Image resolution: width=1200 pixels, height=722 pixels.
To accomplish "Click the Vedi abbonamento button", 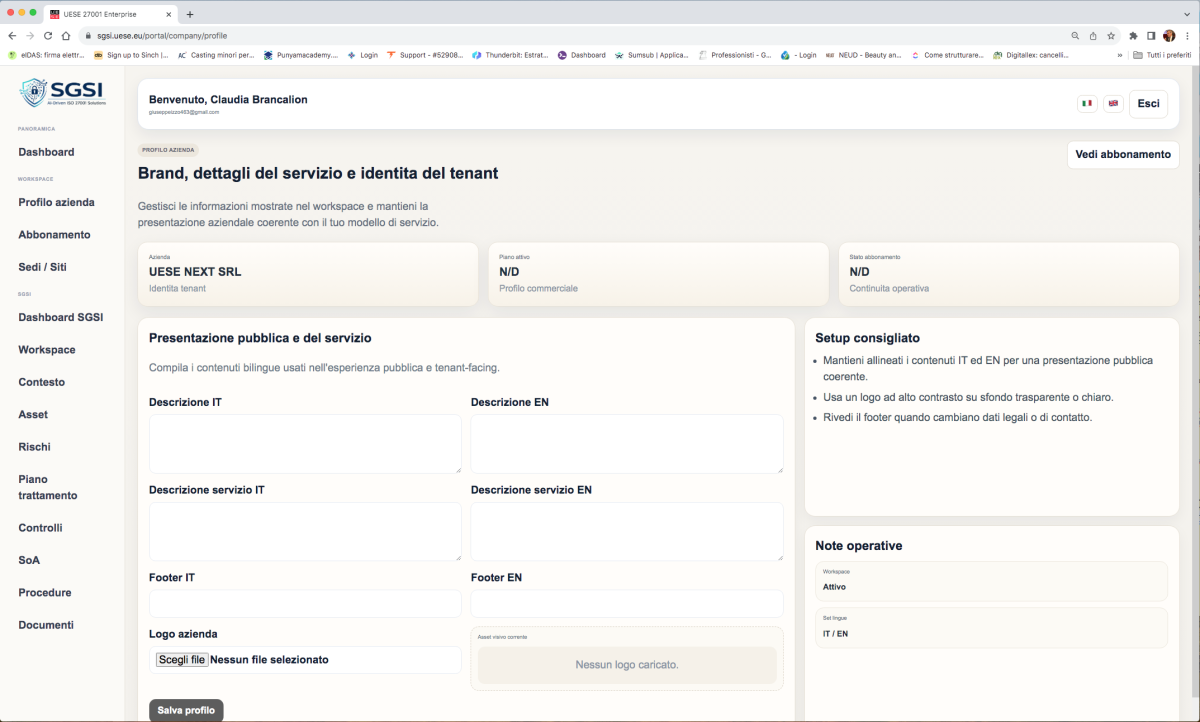I will pyautogui.click(x=1122, y=155).
